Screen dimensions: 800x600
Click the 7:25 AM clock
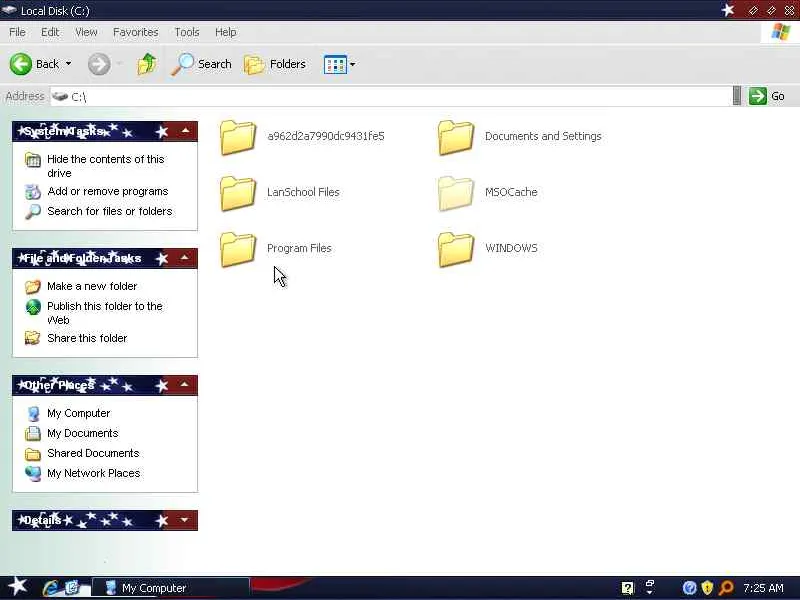(x=763, y=588)
